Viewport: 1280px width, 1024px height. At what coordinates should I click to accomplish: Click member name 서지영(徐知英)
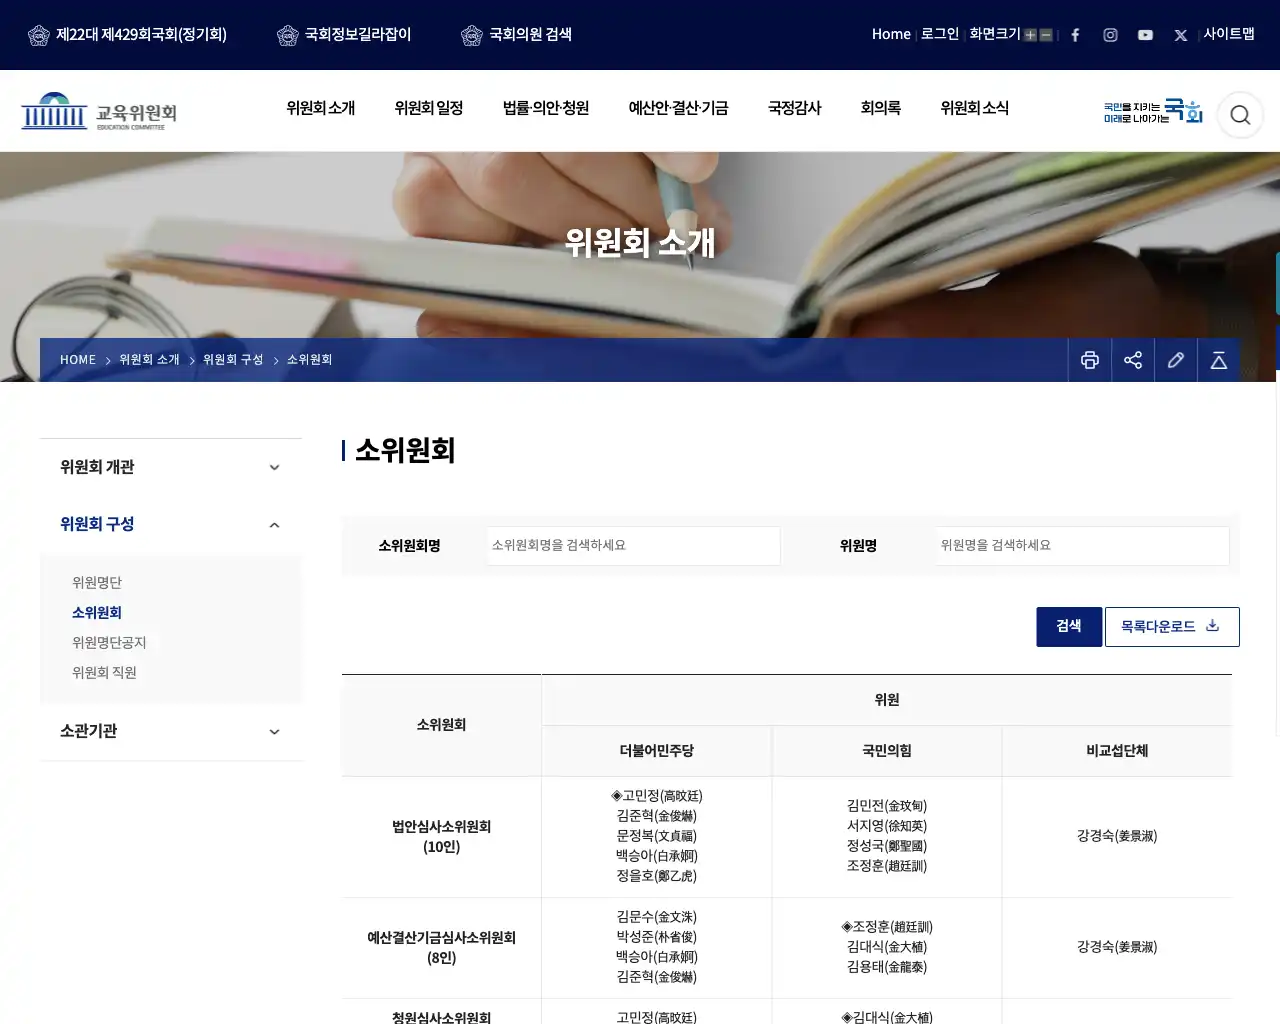pos(887,826)
